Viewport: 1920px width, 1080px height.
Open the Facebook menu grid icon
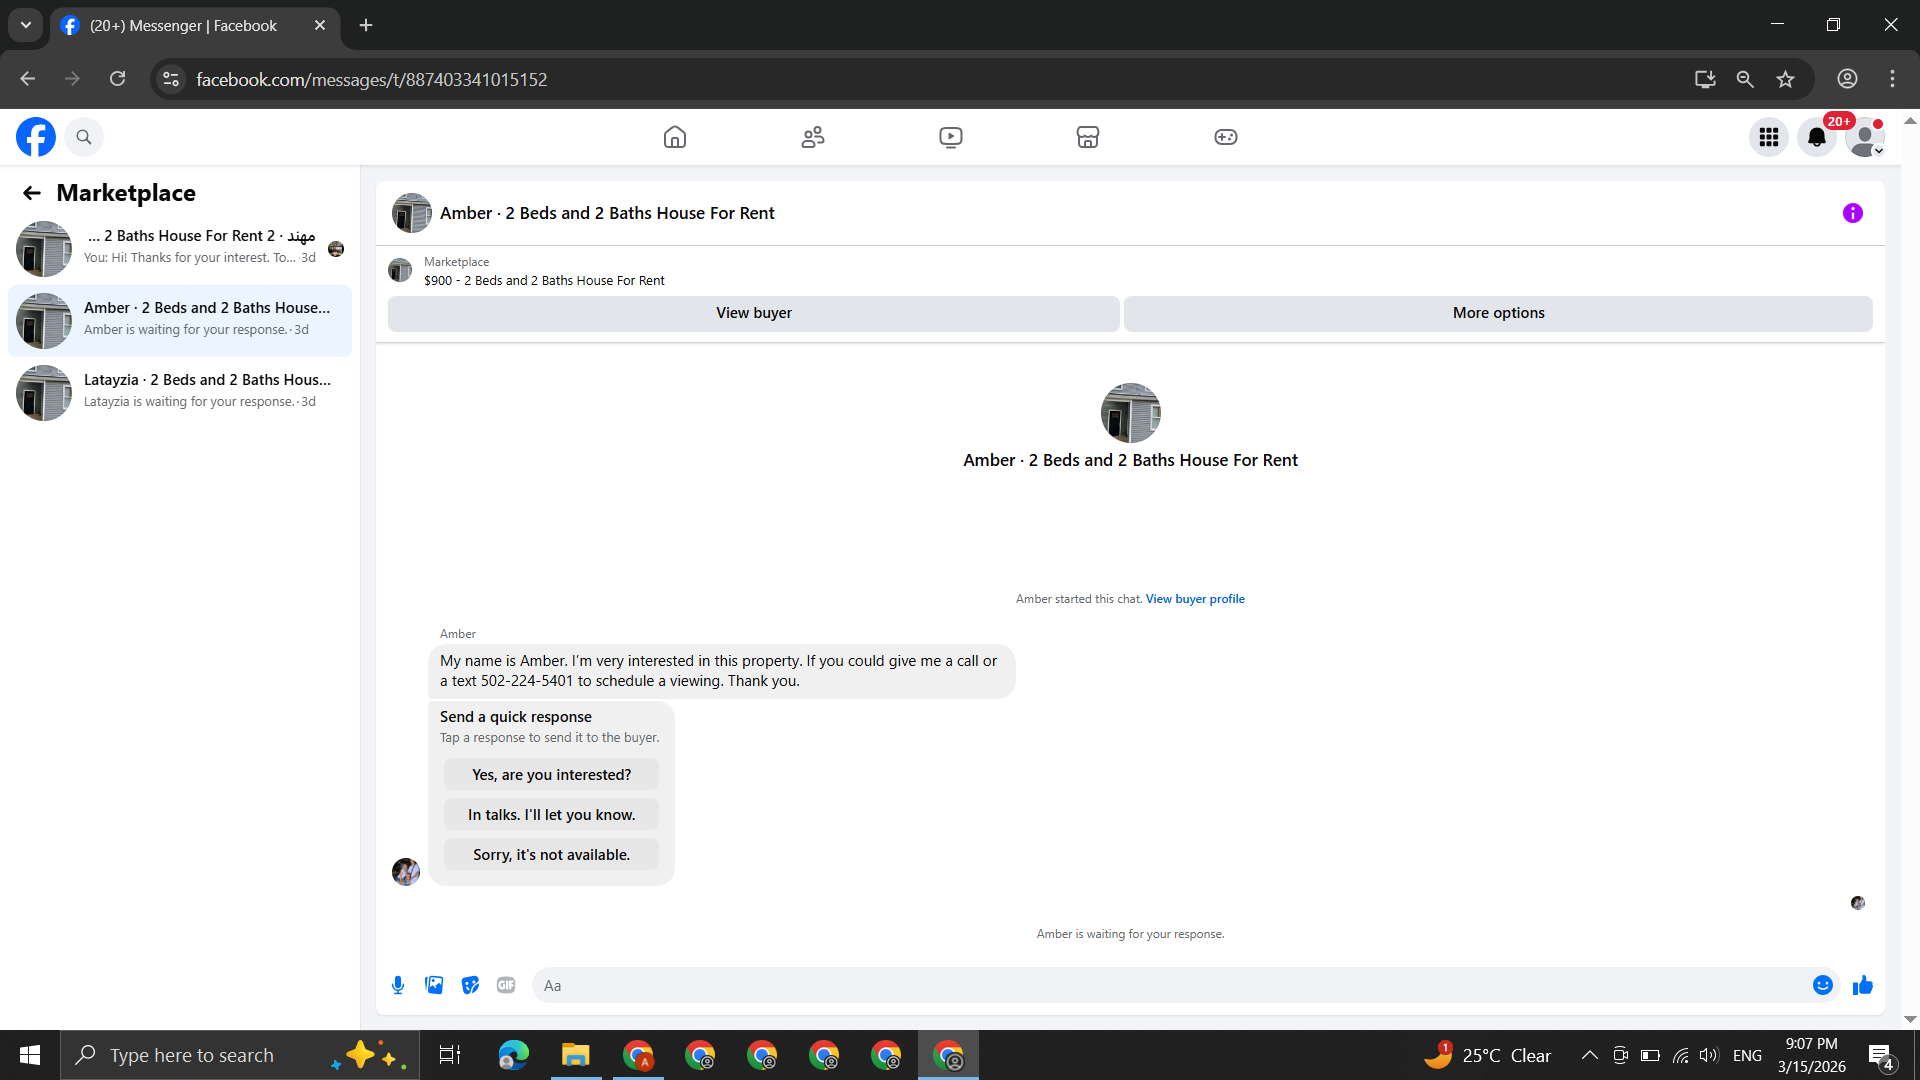[x=1769, y=137]
